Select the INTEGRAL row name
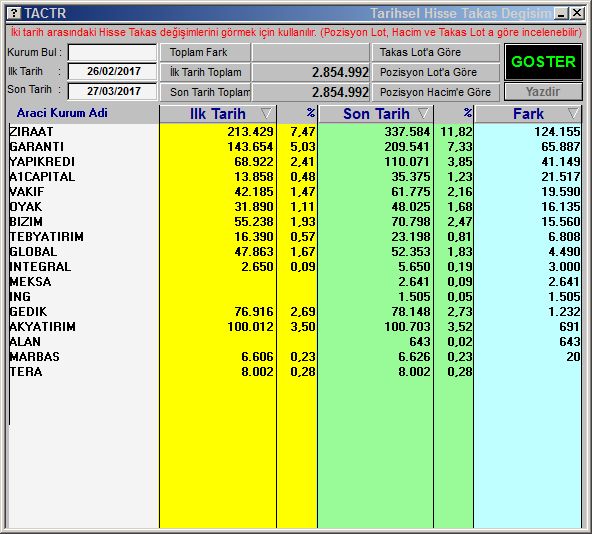 [40, 267]
